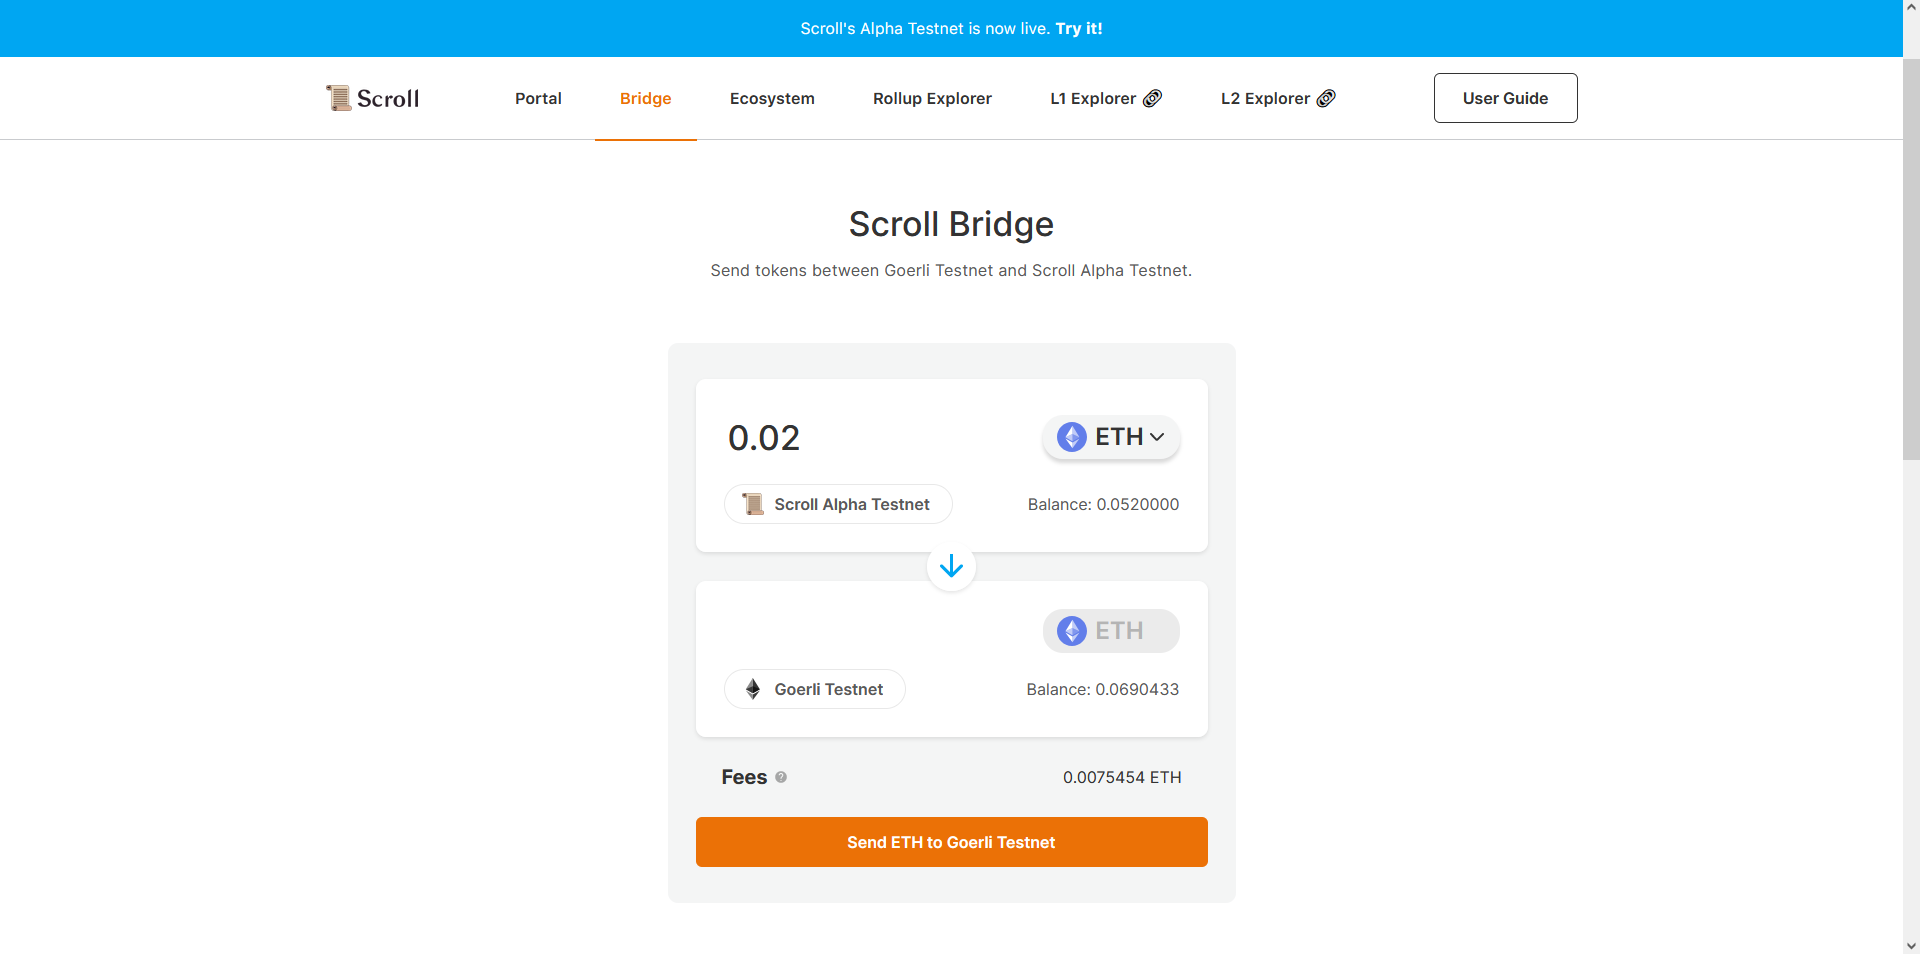Click the scroll icon in Scroll Alpha Testnet chip
1920x954 pixels.
753,504
